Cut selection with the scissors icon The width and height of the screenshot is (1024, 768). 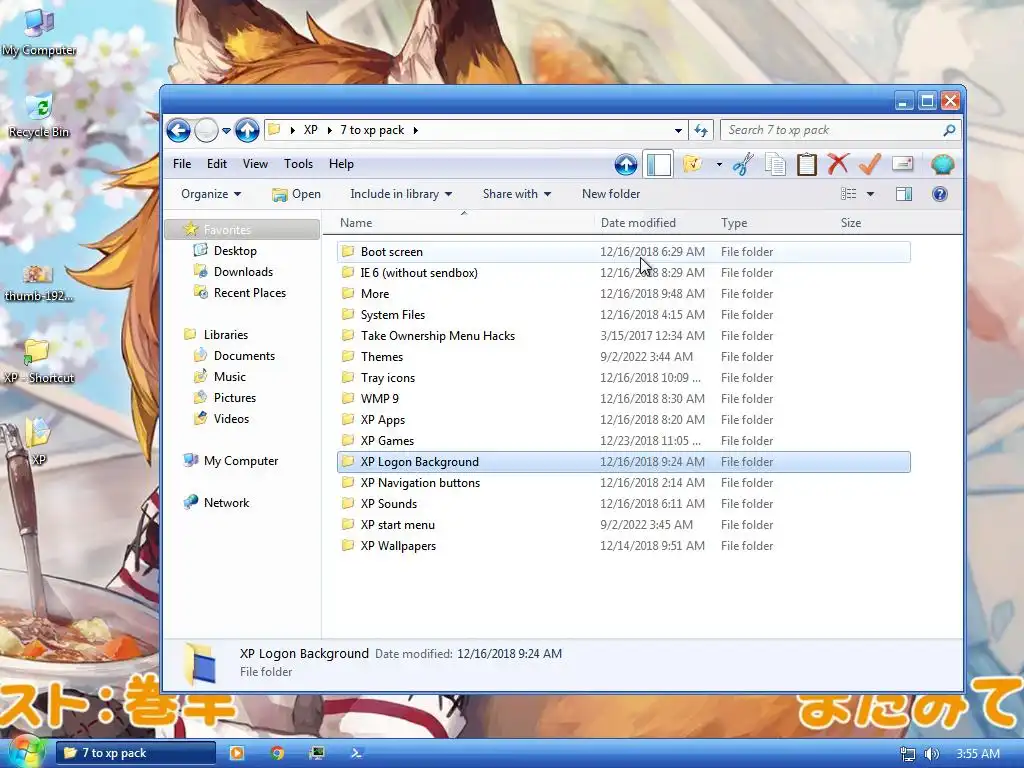point(743,164)
